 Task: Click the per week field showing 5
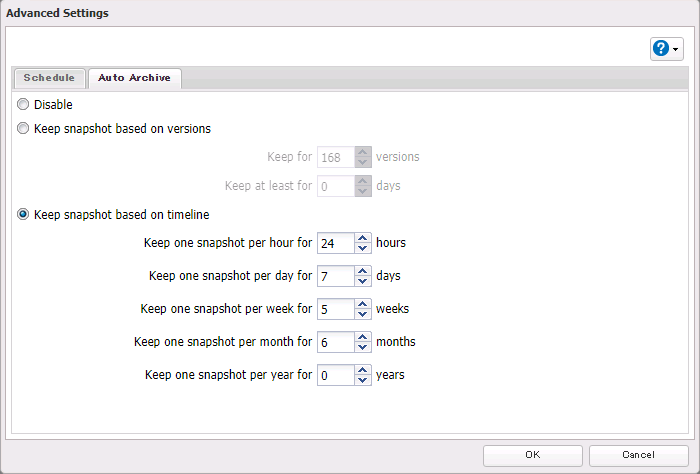[335, 309]
